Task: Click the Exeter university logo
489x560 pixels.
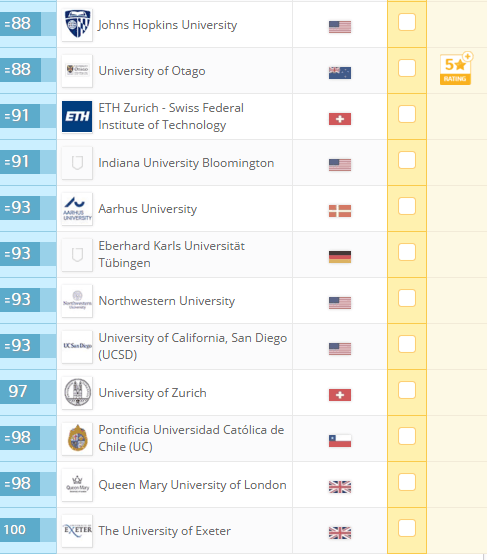Action: pos(77,530)
